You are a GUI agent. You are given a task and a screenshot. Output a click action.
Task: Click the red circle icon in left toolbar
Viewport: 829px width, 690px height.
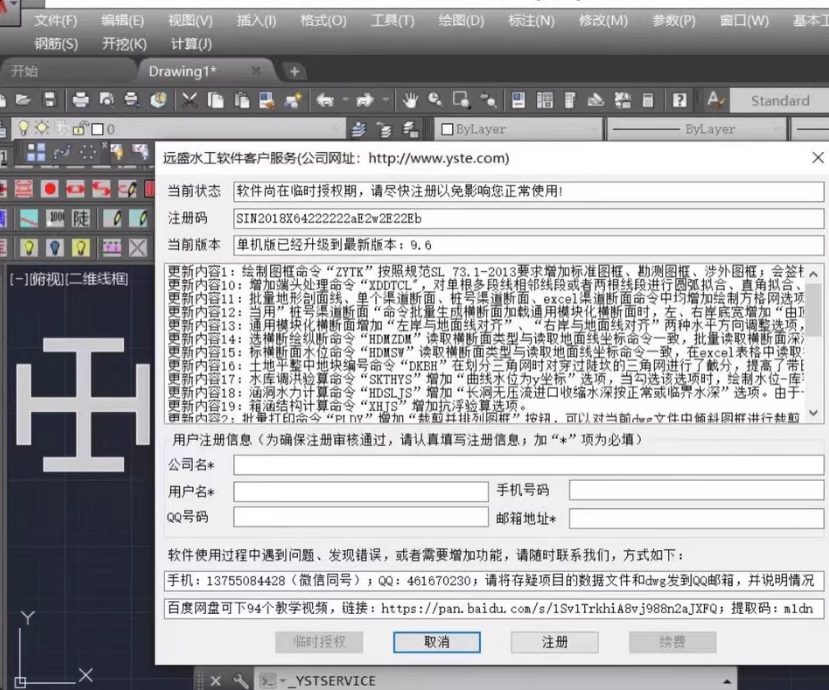(51, 189)
